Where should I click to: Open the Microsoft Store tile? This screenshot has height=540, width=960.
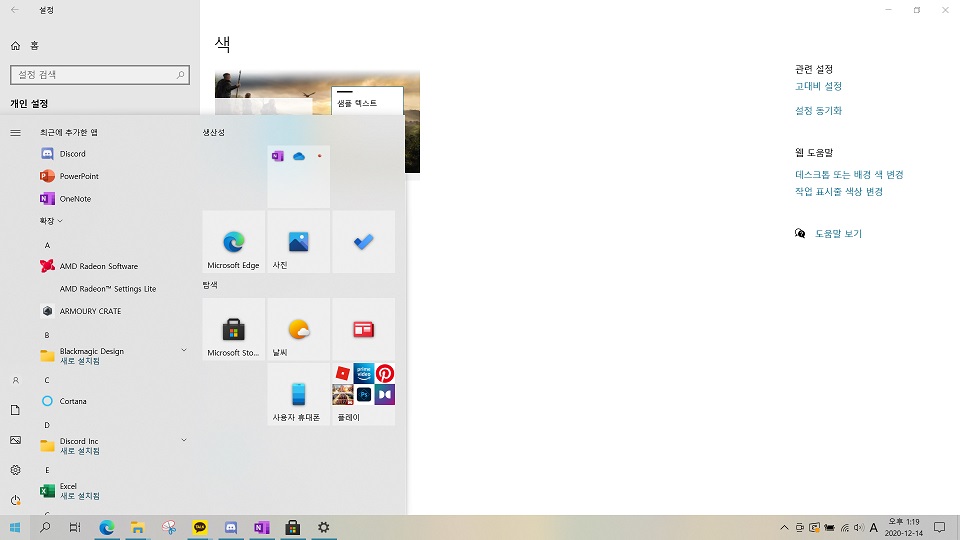(234, 329)
